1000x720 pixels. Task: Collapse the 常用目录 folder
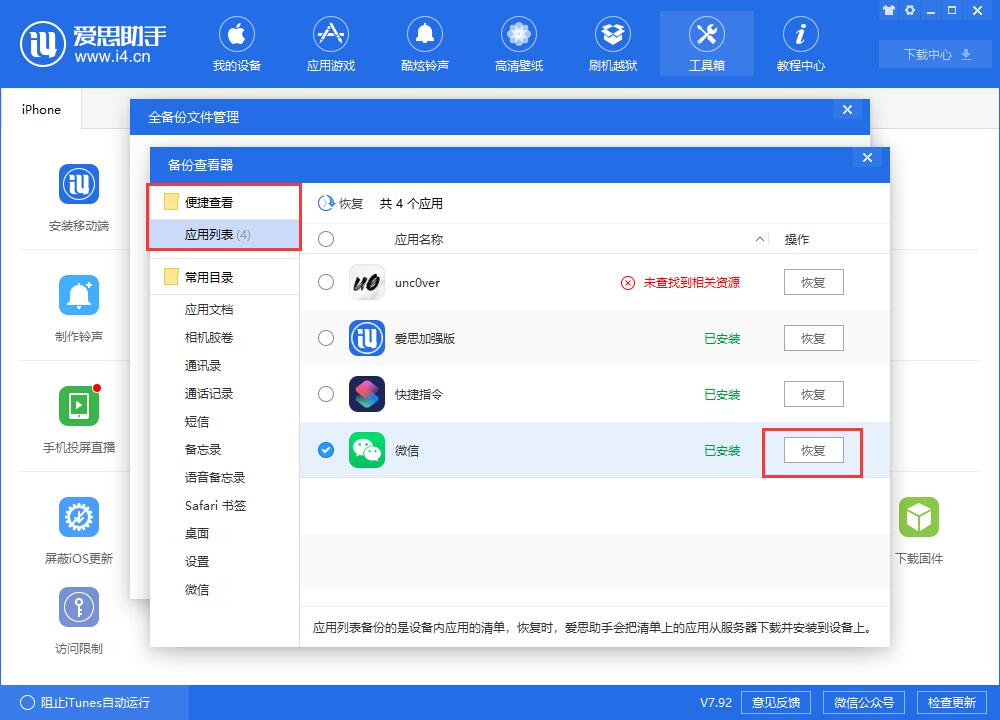pos(171,277)
